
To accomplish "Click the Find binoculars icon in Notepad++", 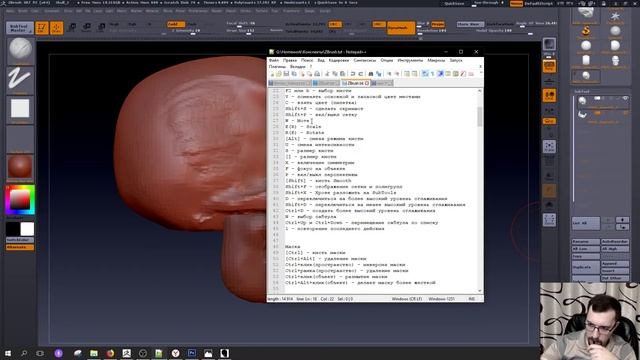I will [x=371, y=74].
